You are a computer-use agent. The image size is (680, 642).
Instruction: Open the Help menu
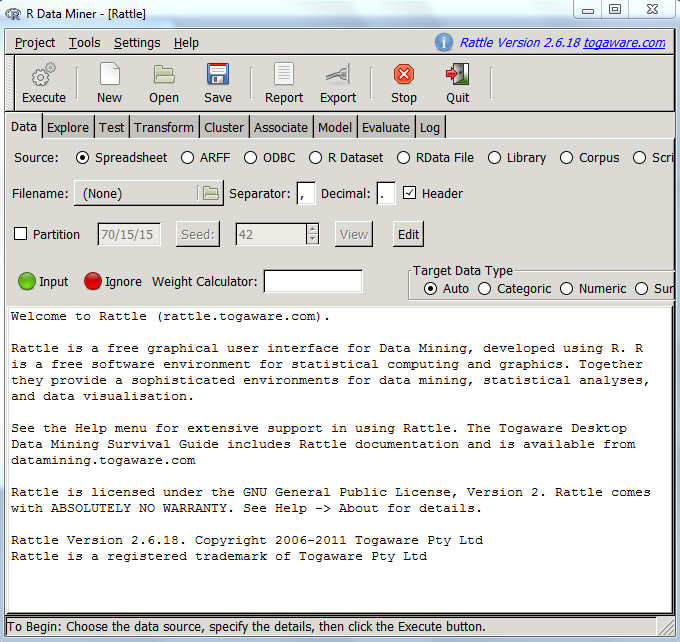point(186,43)
